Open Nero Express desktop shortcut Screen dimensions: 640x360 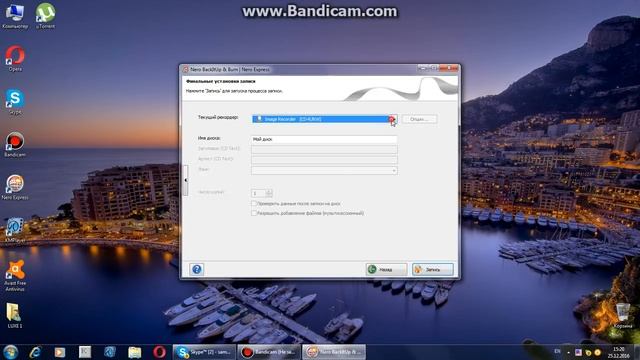pos(15,187)
